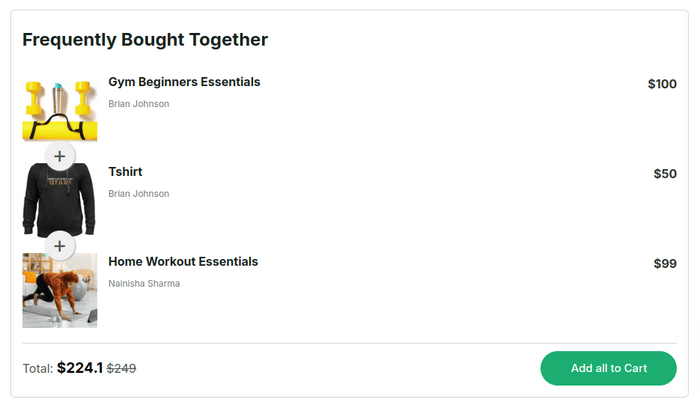This screenshot has width=700, height=411.
Task: Click the $100 price
Action: pos(662,84)
